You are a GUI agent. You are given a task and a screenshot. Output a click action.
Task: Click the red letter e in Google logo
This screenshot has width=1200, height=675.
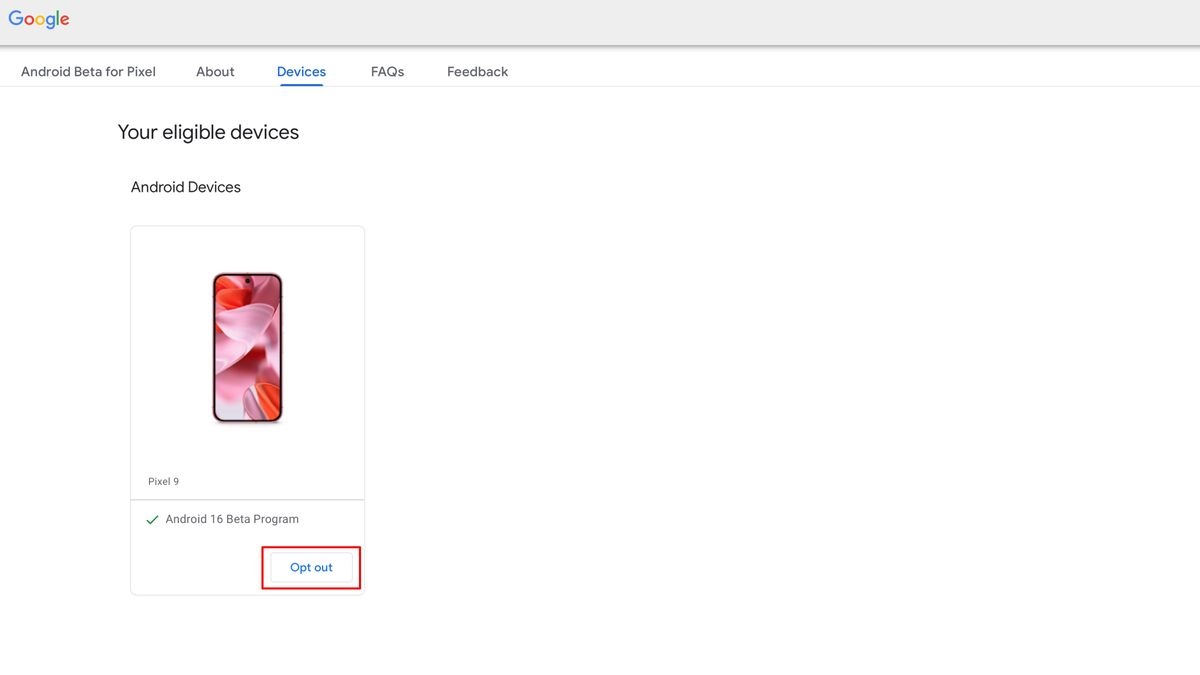click(x=65, y=21)
